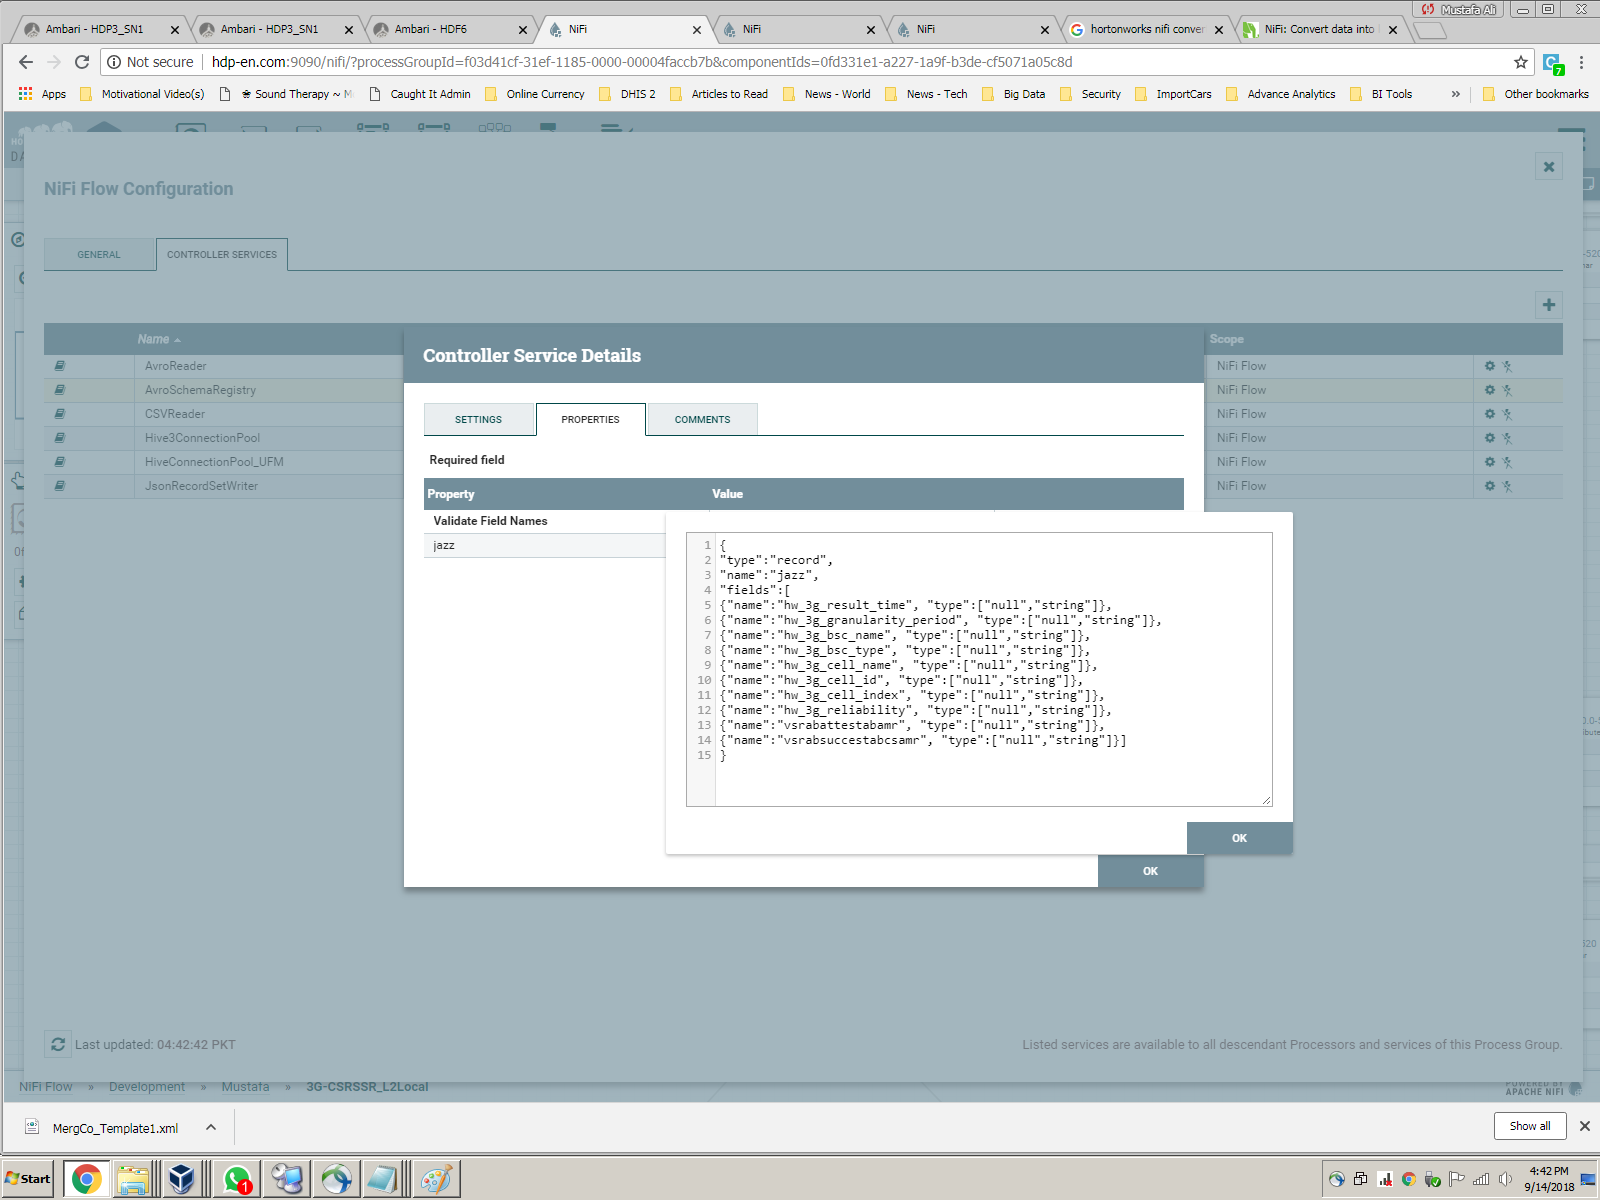Click Show all in the downloads bar
The width and height of the screenshot is (1600, 1200).
coord(1529,1126)
